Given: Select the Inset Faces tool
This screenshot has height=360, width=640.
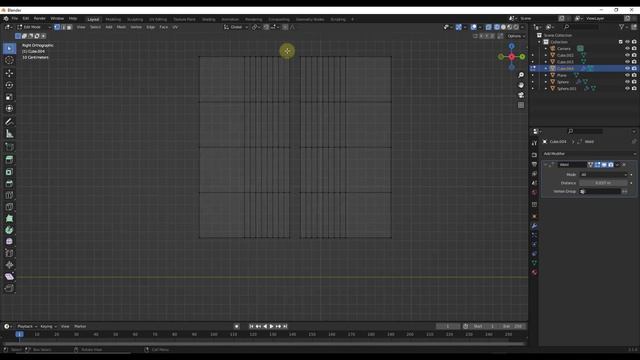Looking at the screenshot, I should coord(9,172).
